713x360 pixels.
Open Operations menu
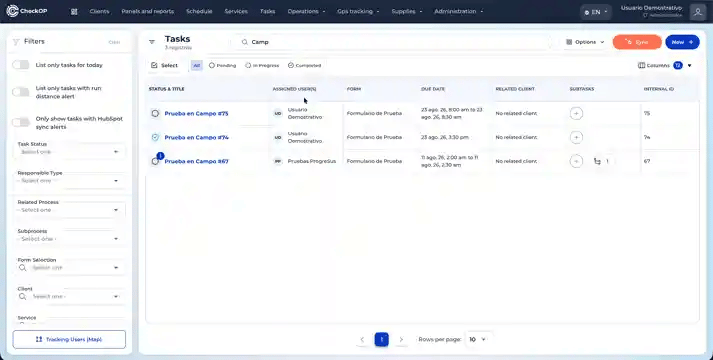306,11
